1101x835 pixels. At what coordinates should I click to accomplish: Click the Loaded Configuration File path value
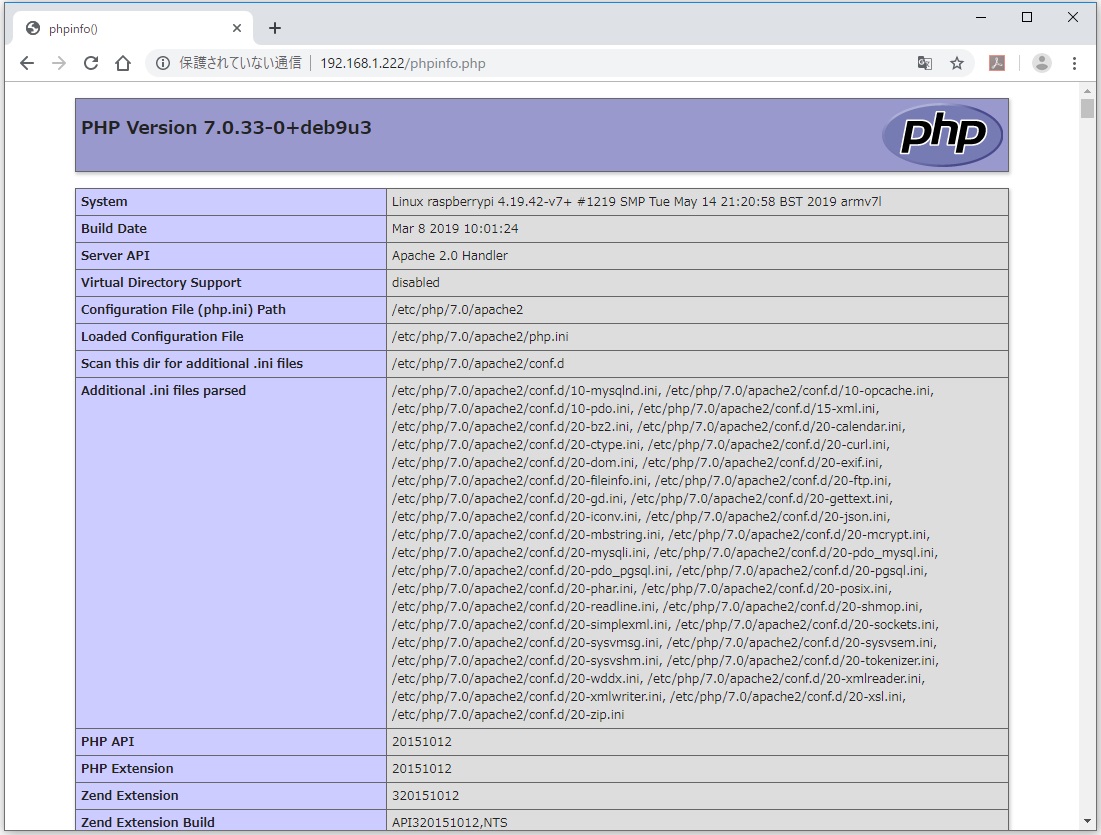click(480, 337)
